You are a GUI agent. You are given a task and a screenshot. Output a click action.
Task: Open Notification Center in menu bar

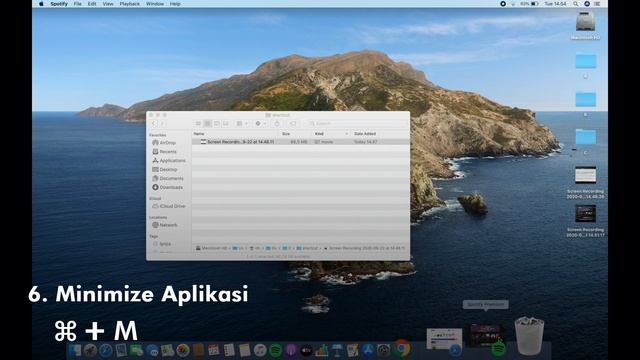[x=597, y=4]
